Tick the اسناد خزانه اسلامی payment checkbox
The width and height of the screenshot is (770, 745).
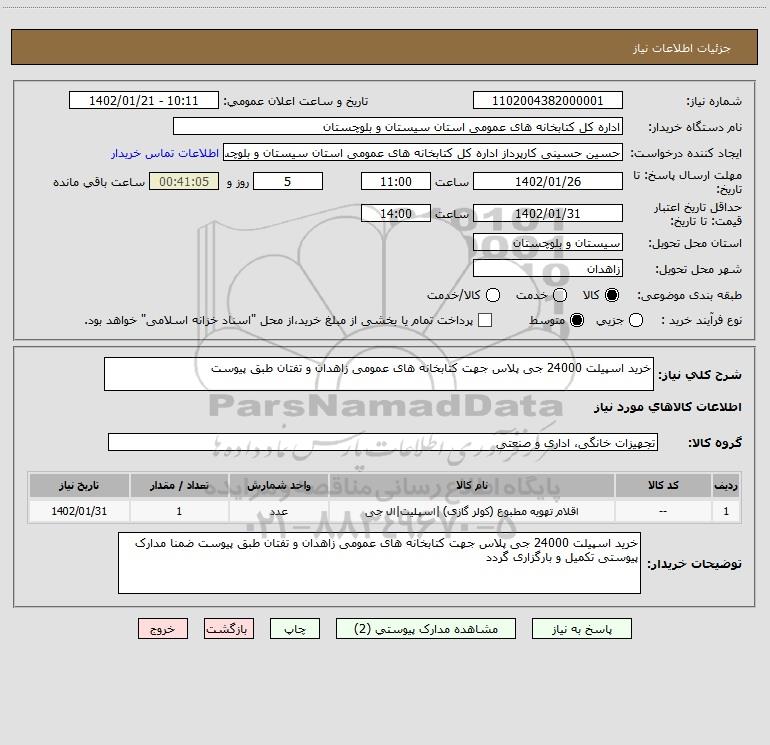[x=485, y=320]
